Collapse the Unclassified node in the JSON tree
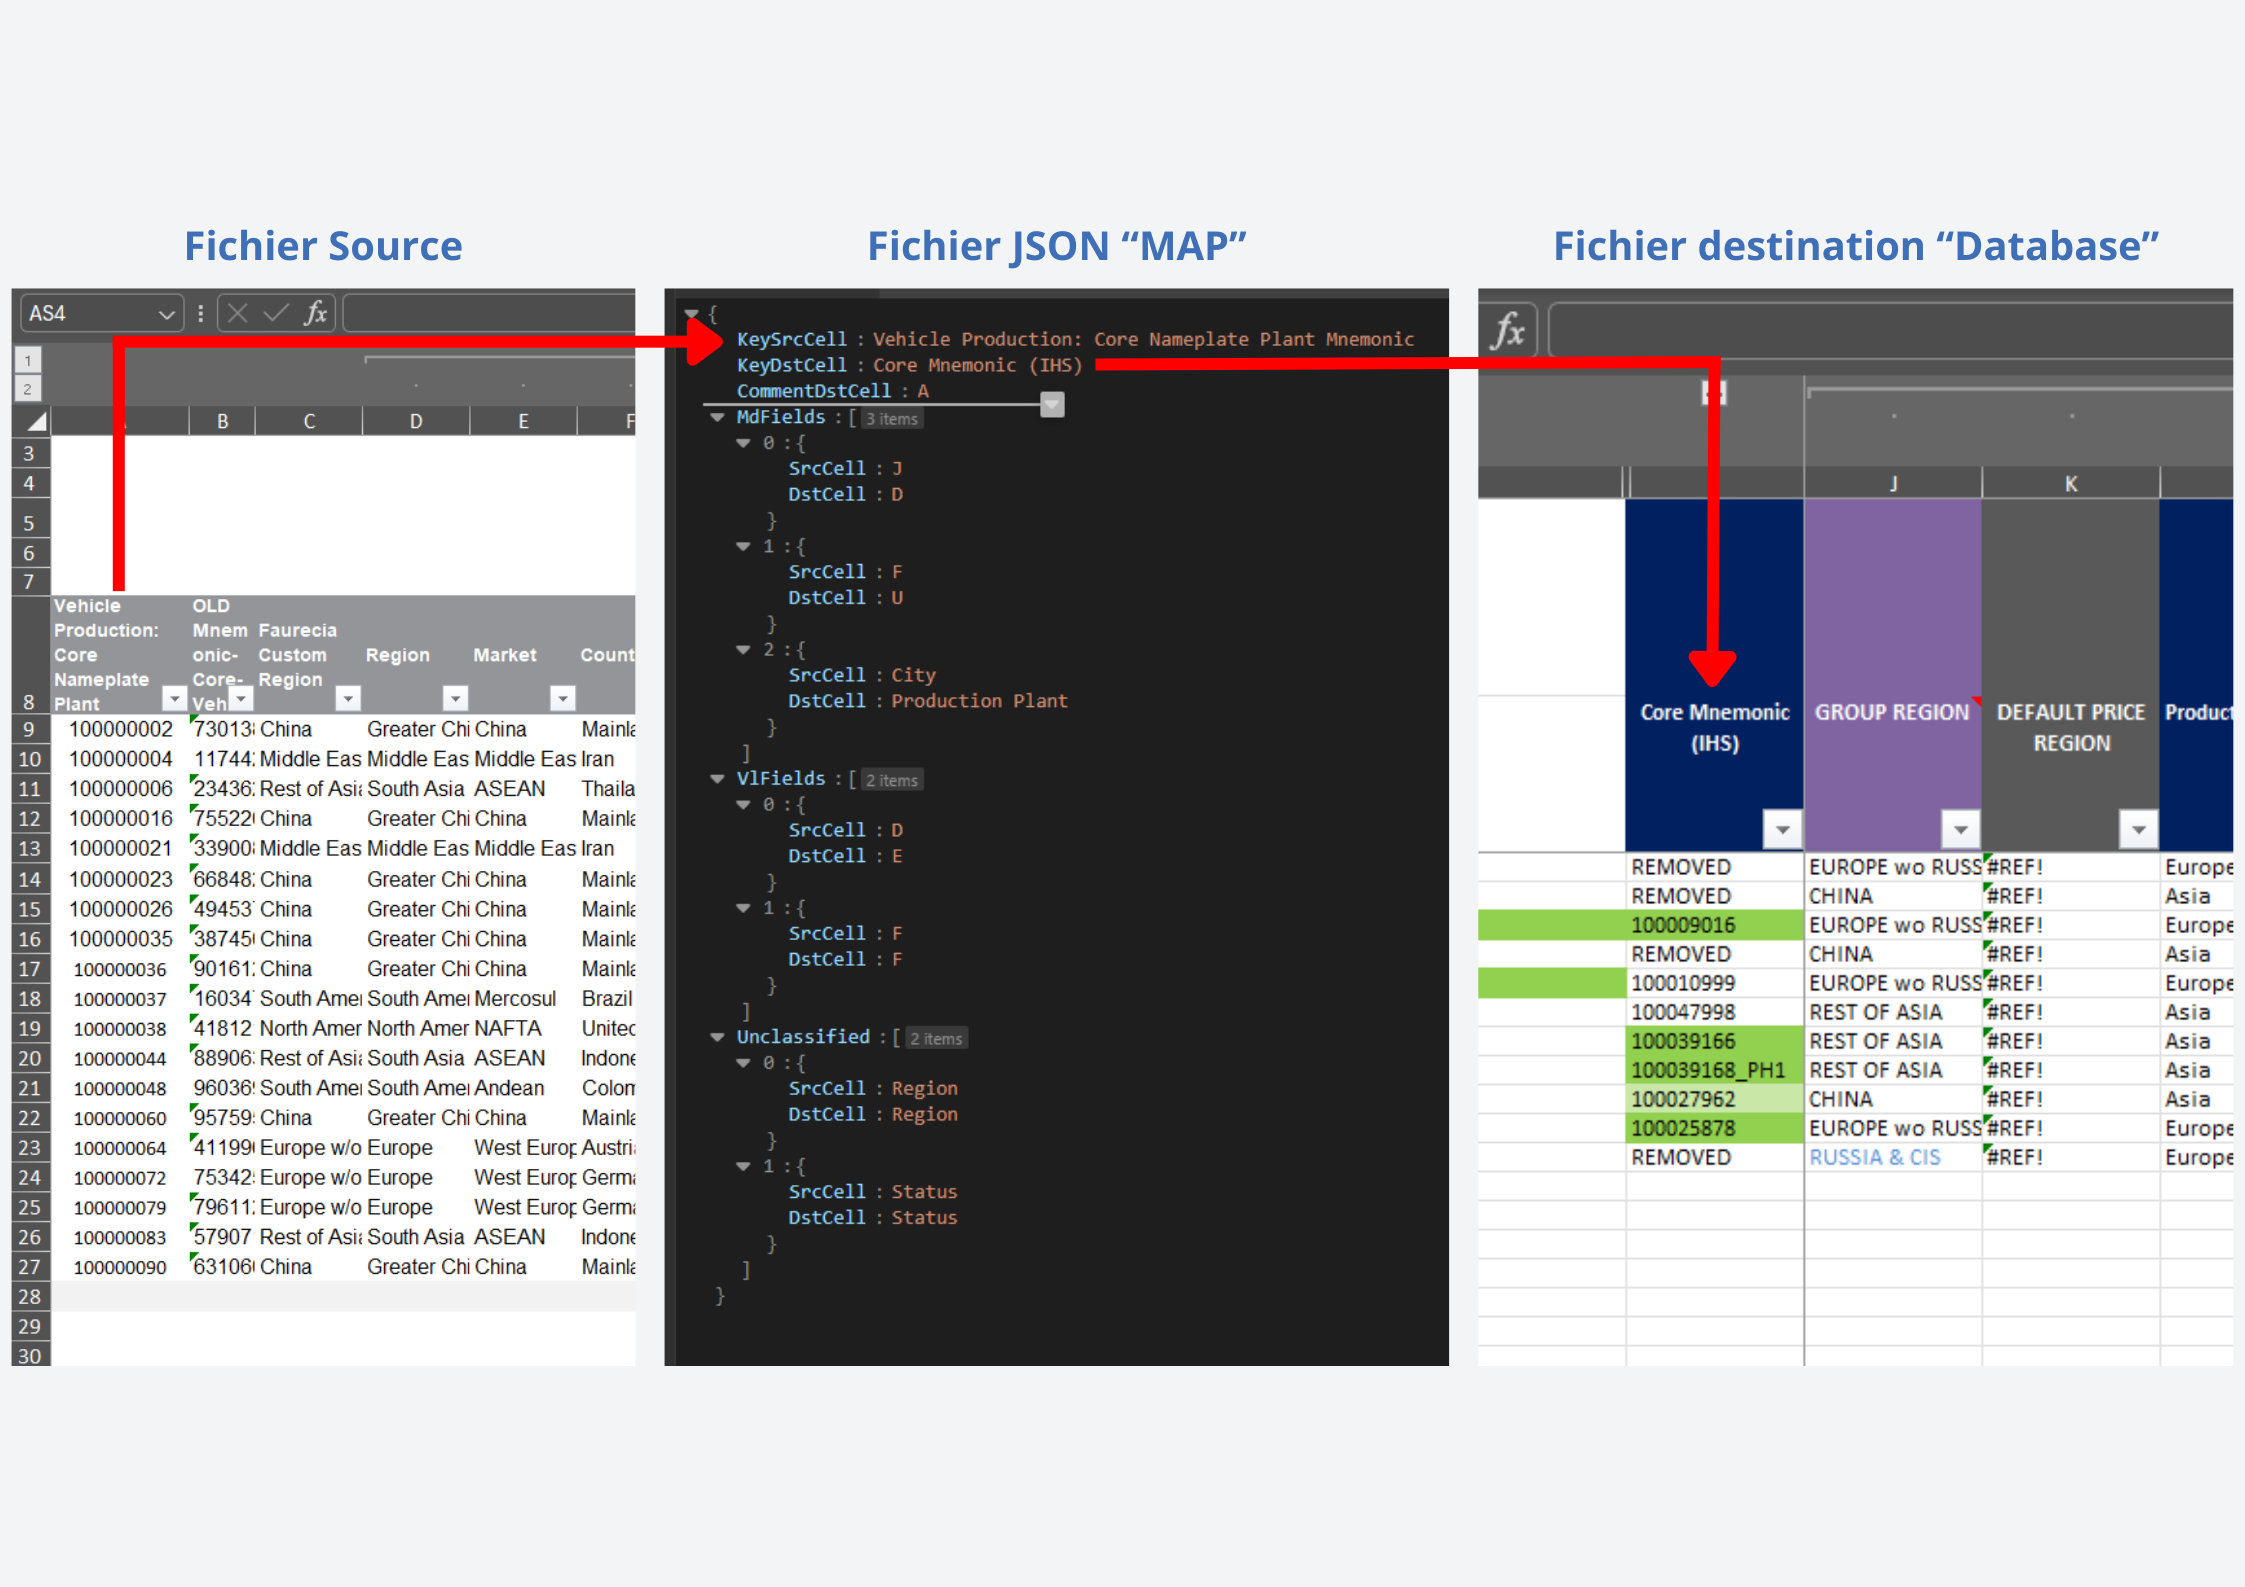2245x1587 pixels. [x=717, y=1037]
